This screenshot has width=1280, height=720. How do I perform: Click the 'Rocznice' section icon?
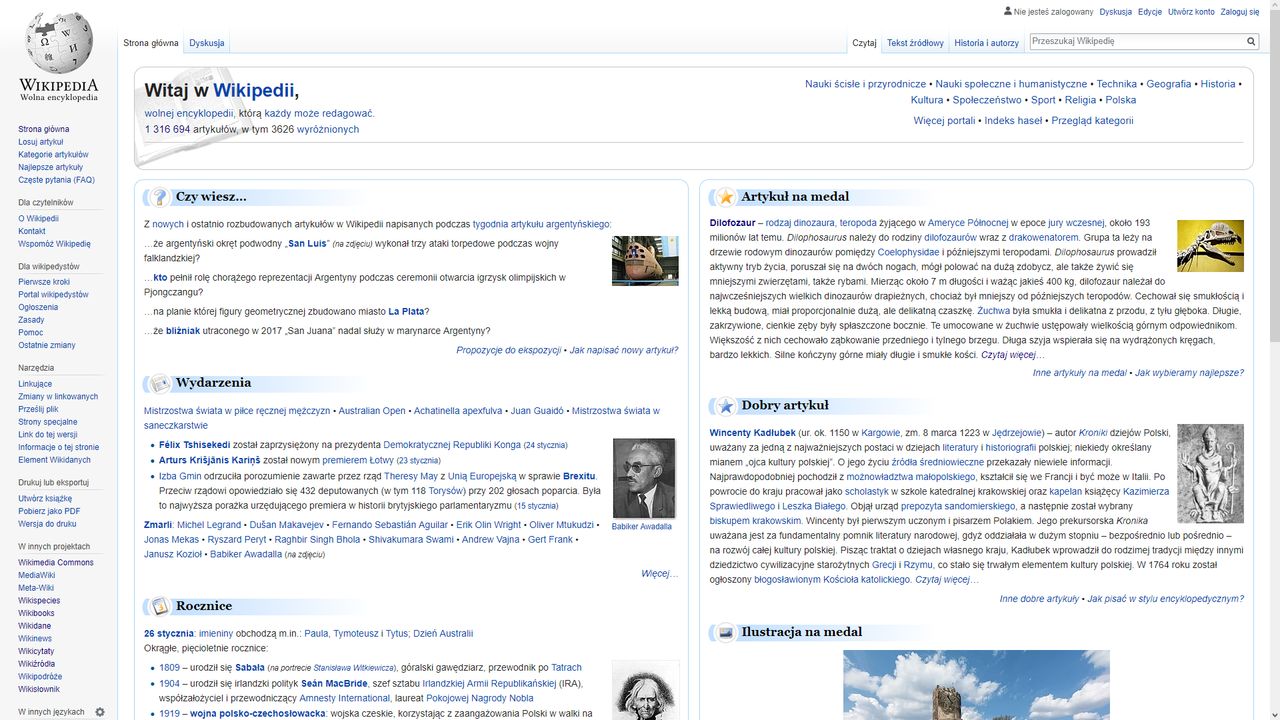click(160, 606)
